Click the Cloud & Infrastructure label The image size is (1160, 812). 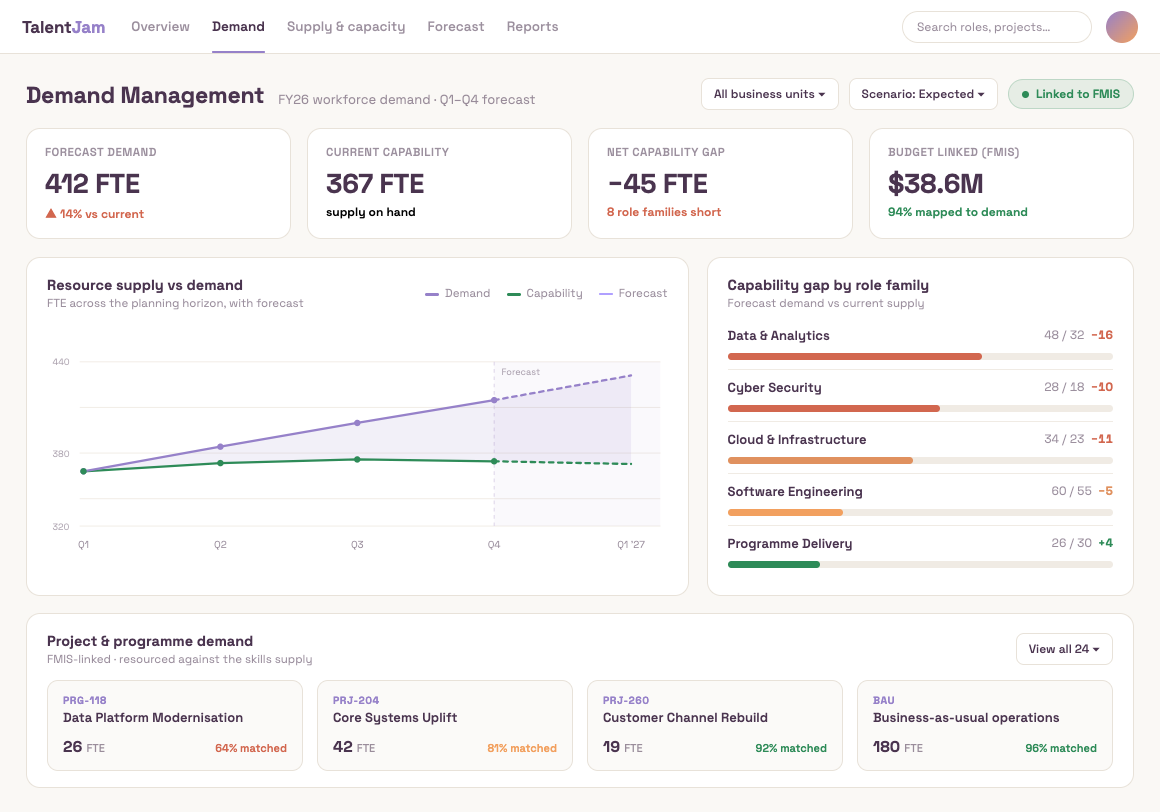coord(797,439)
